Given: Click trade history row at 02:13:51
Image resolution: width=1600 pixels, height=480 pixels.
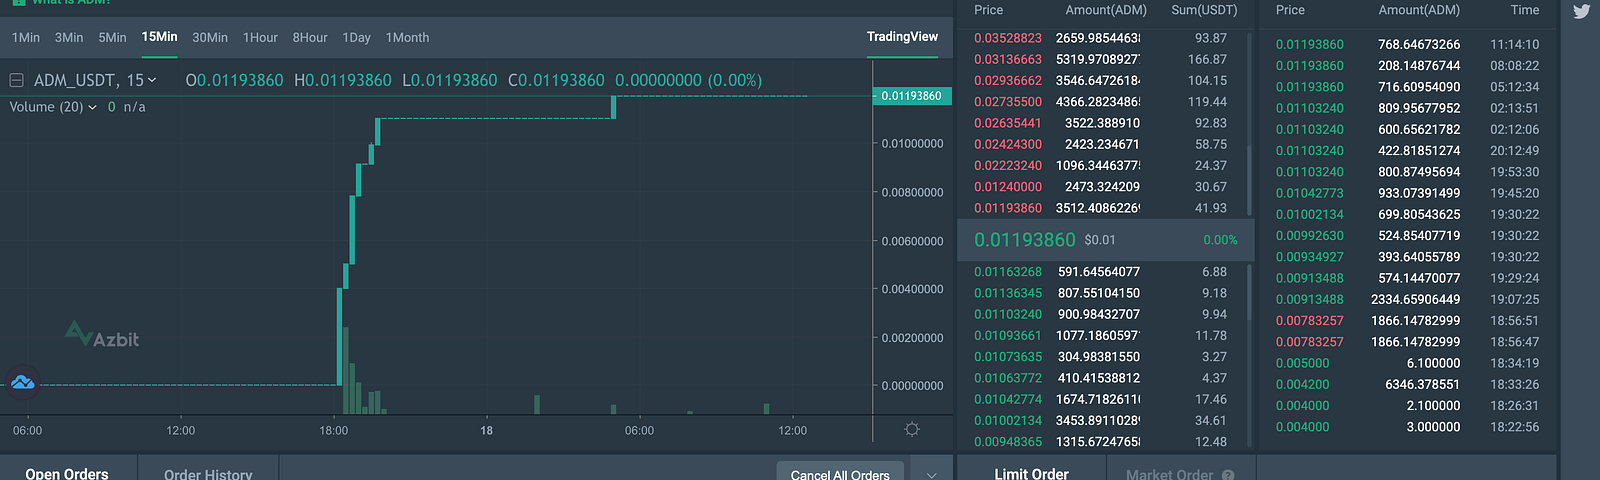Looking at the screenshot, I should (1408, 108).
